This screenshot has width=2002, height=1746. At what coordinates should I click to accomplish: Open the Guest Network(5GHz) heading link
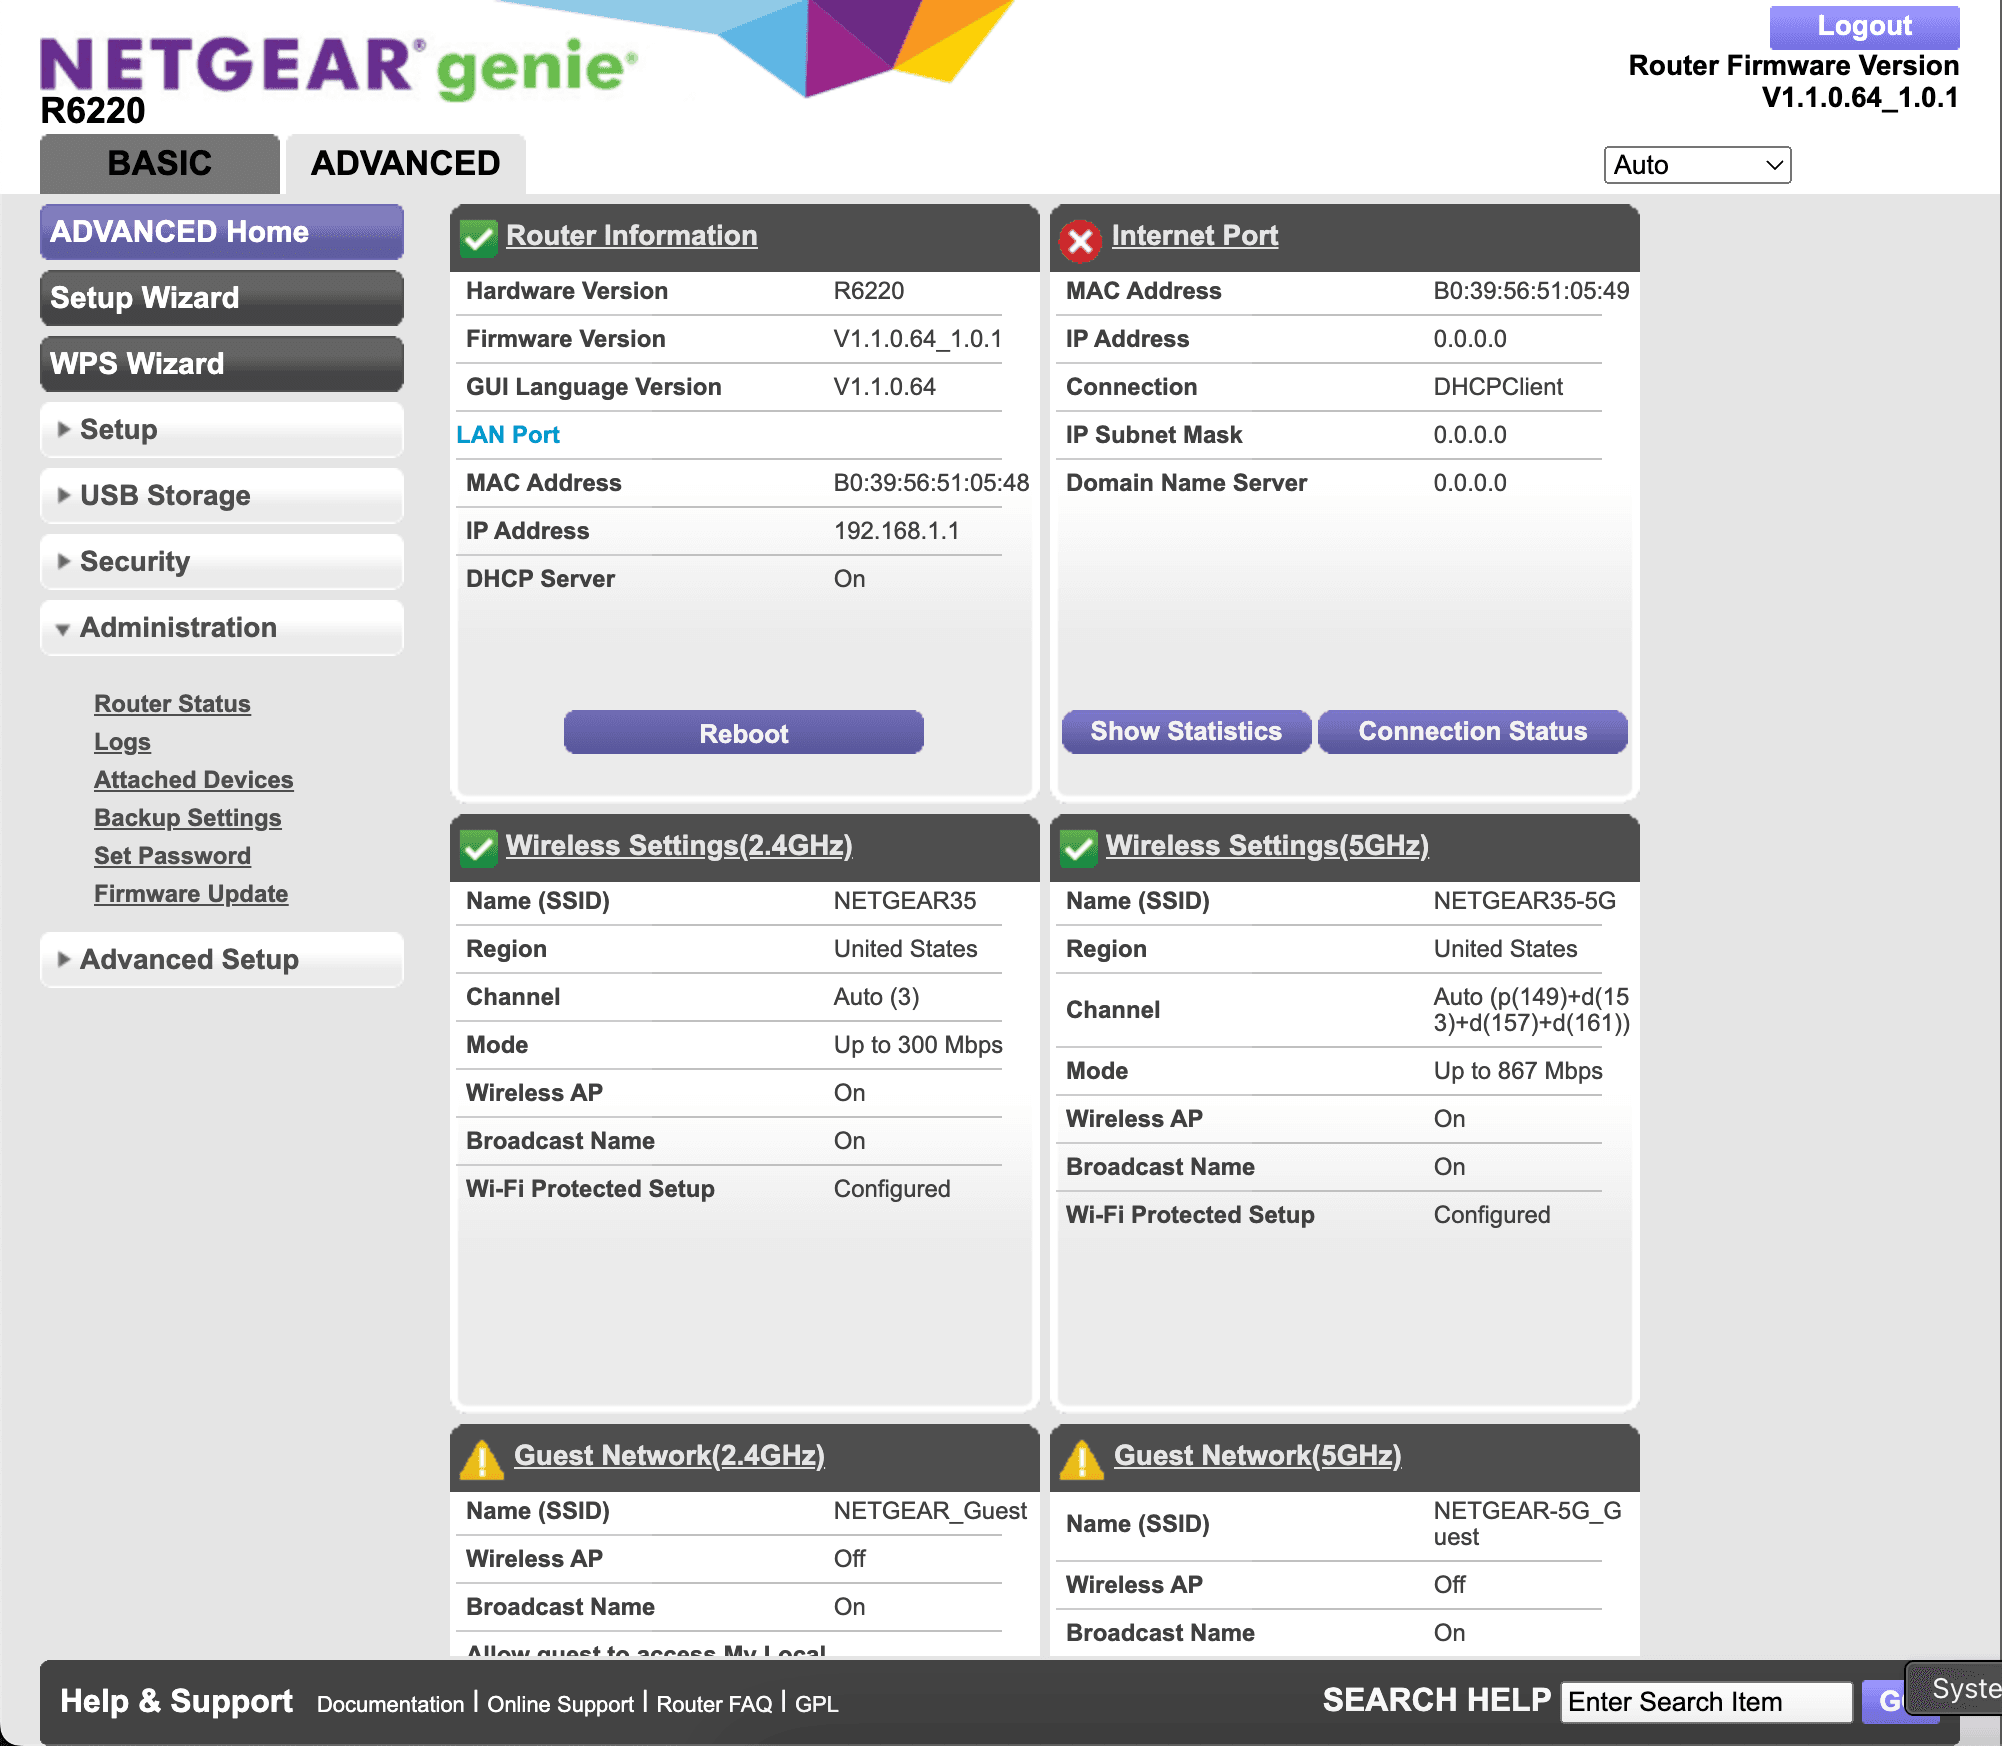1257,1455
